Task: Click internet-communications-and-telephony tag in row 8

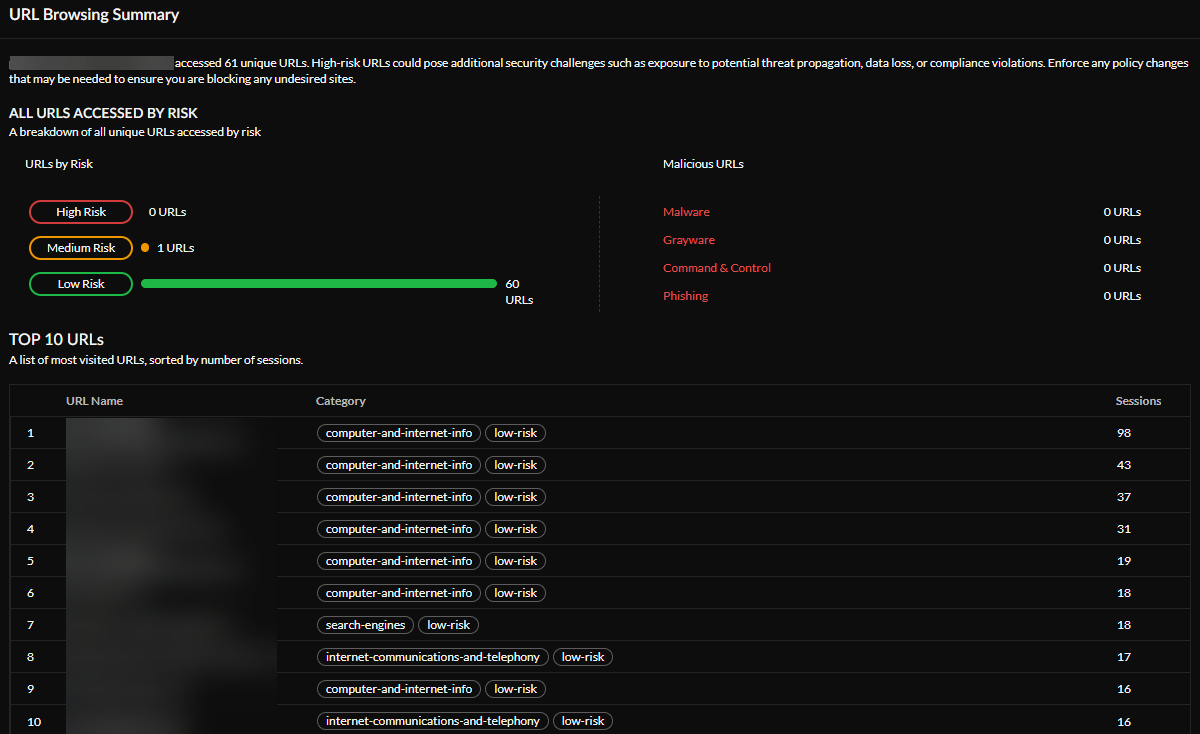Action: click(433, 657)
